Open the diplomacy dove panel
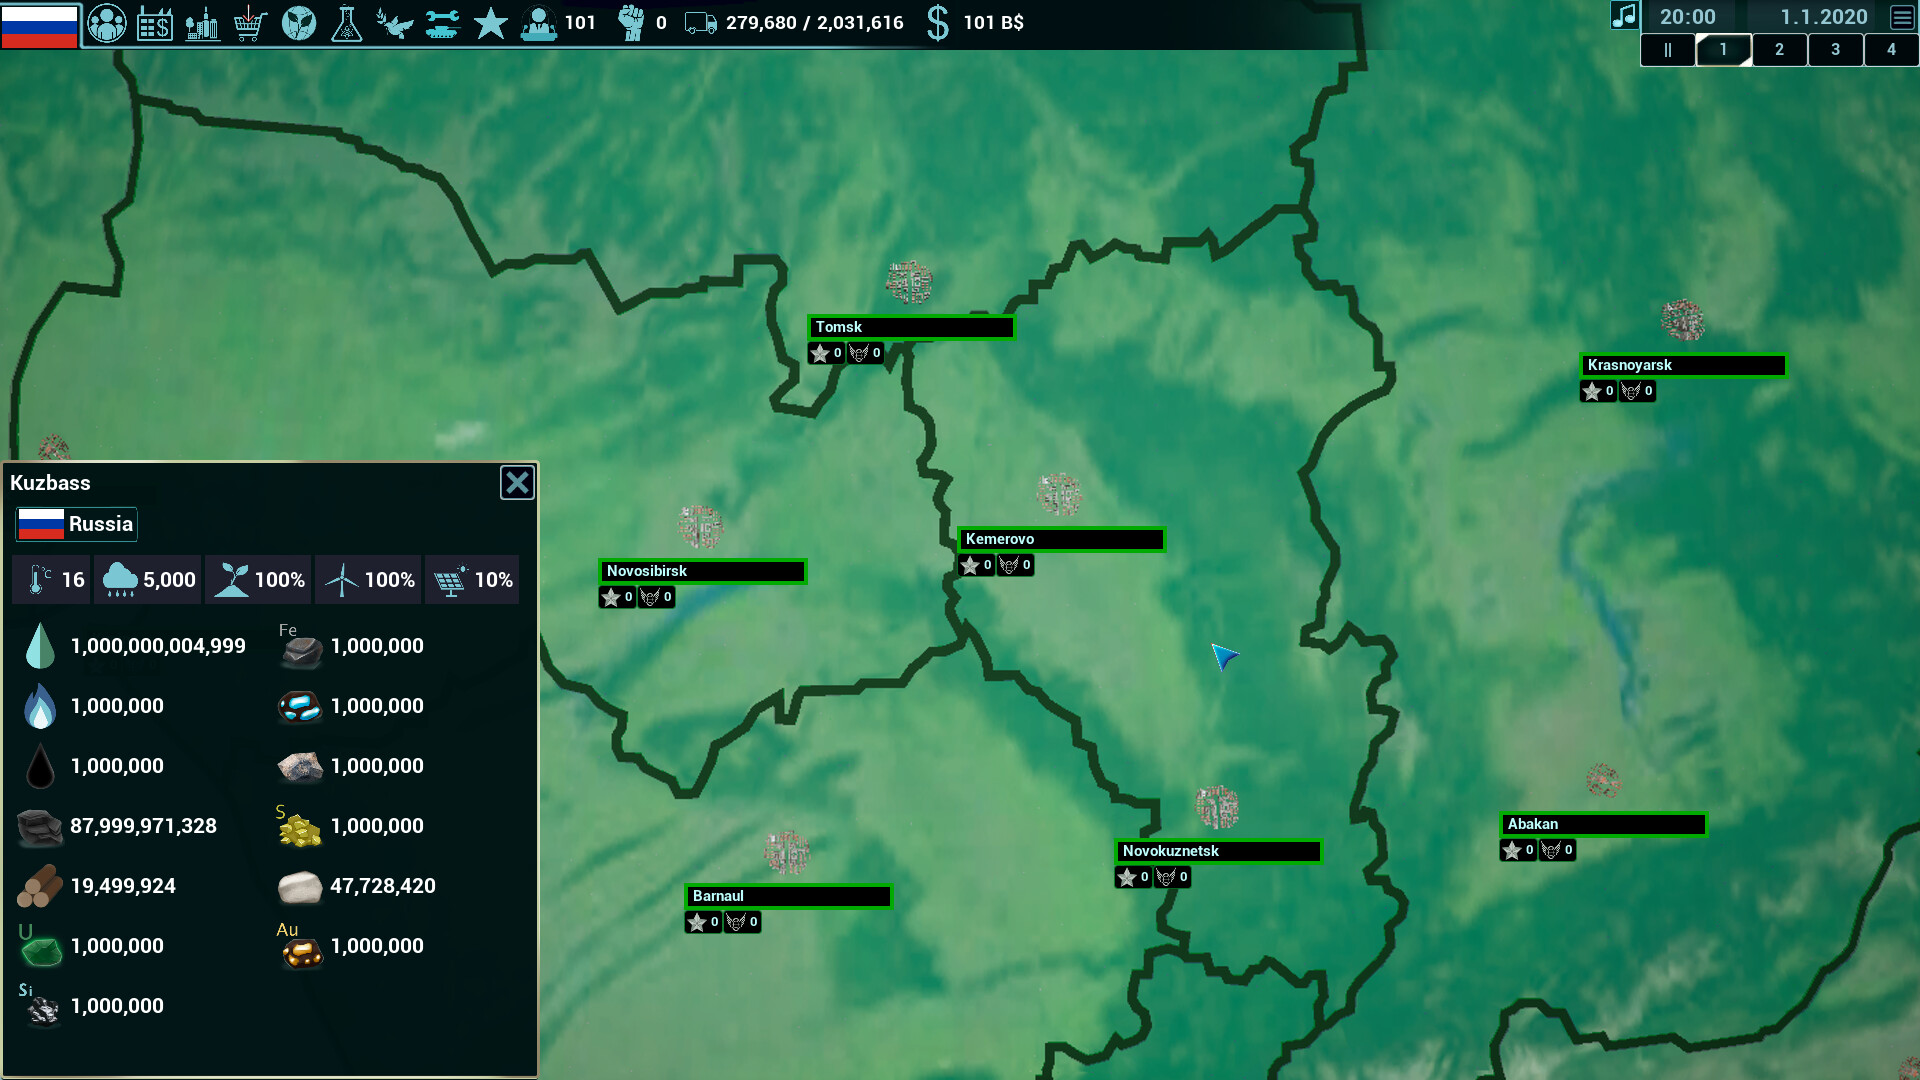 (x=394, y=22)
